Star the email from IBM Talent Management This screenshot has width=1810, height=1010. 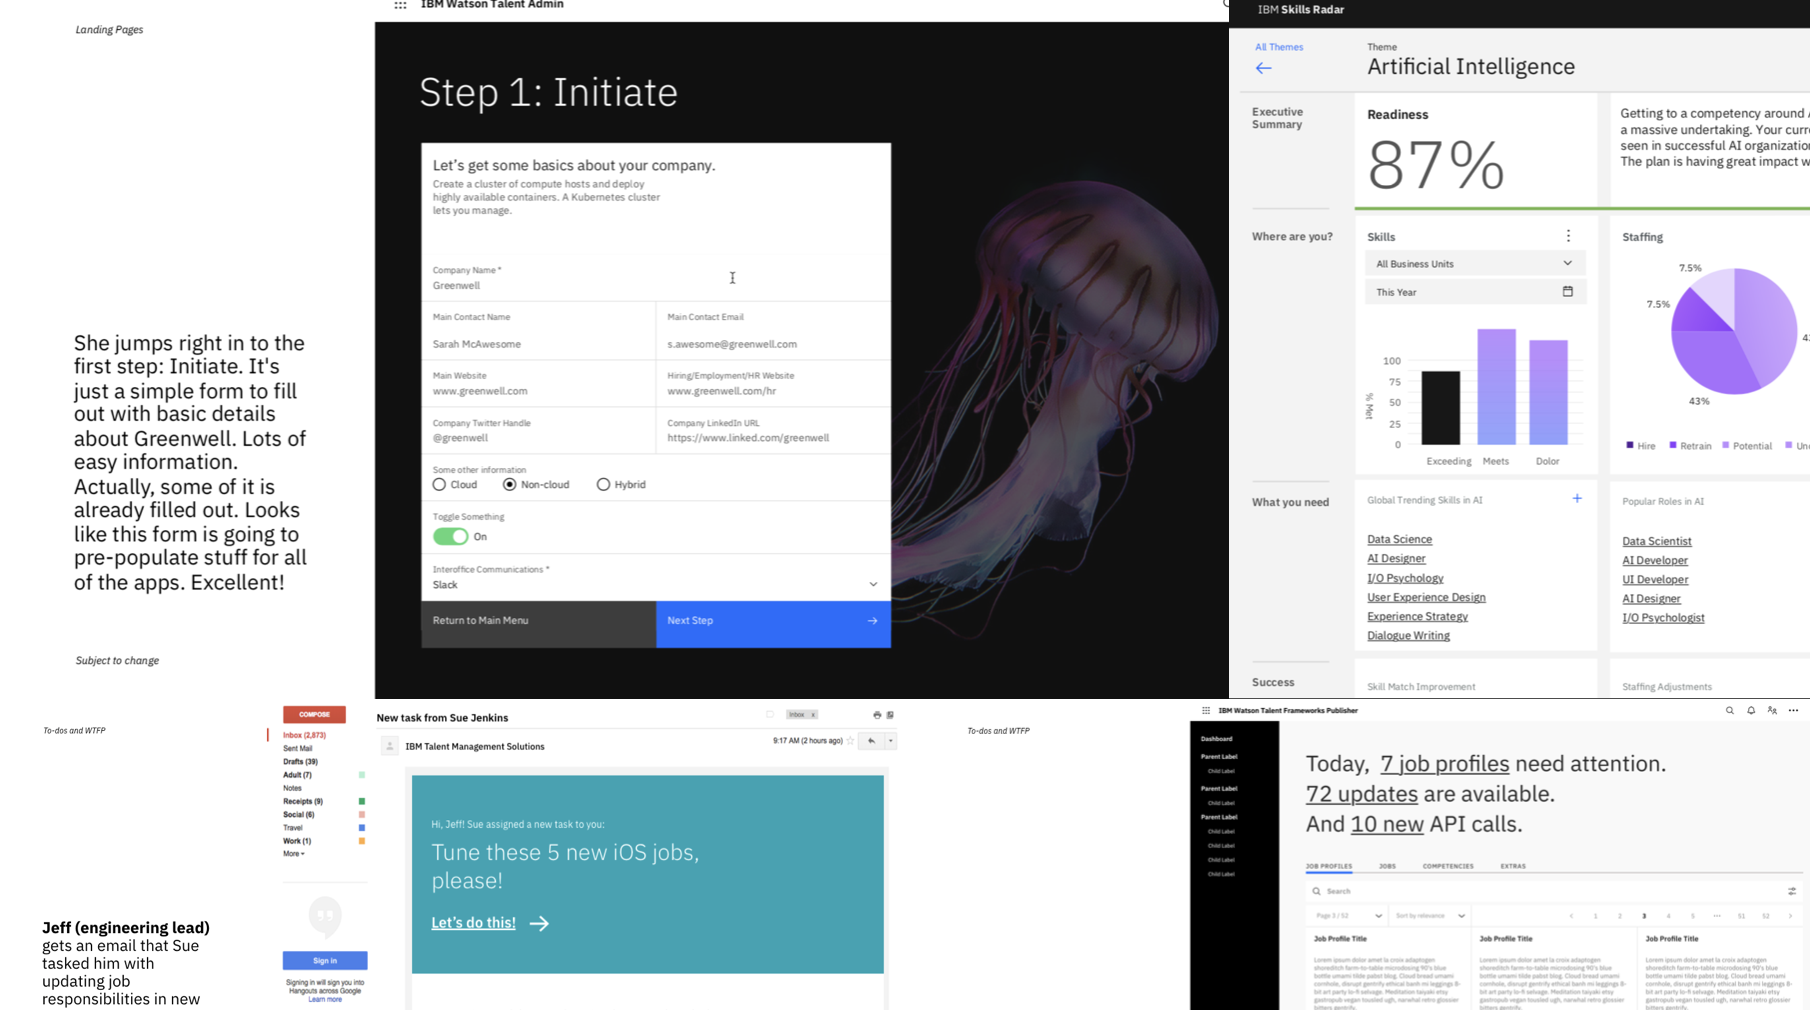click(x=851, y=741)
